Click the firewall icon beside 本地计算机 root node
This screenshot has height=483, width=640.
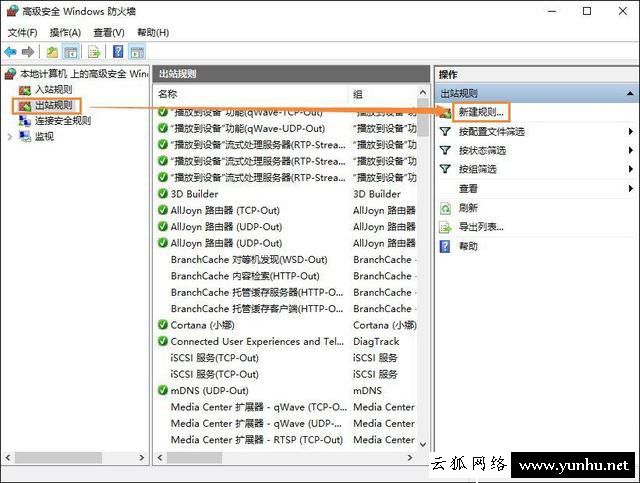click(10, 74)
